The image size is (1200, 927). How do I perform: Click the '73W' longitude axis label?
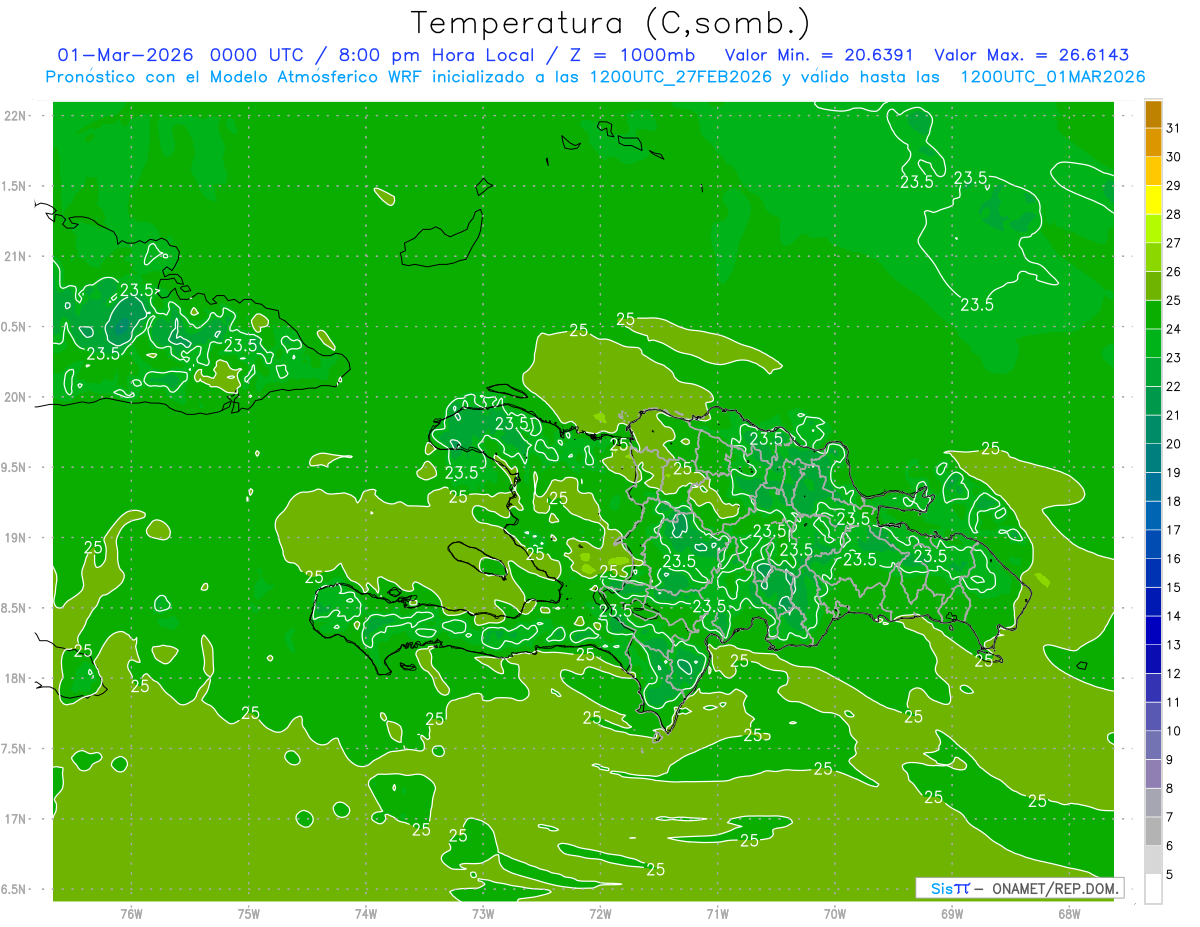483,914
